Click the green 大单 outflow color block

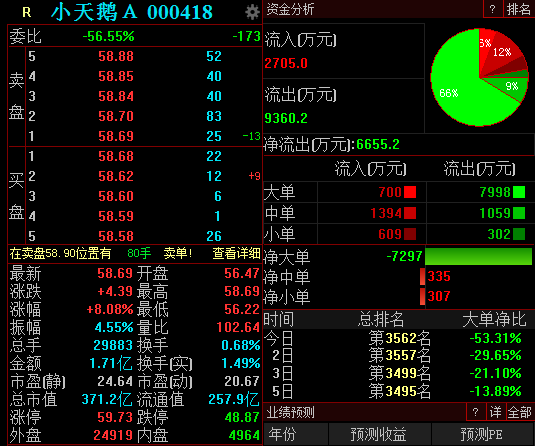(x=519, y=192)
